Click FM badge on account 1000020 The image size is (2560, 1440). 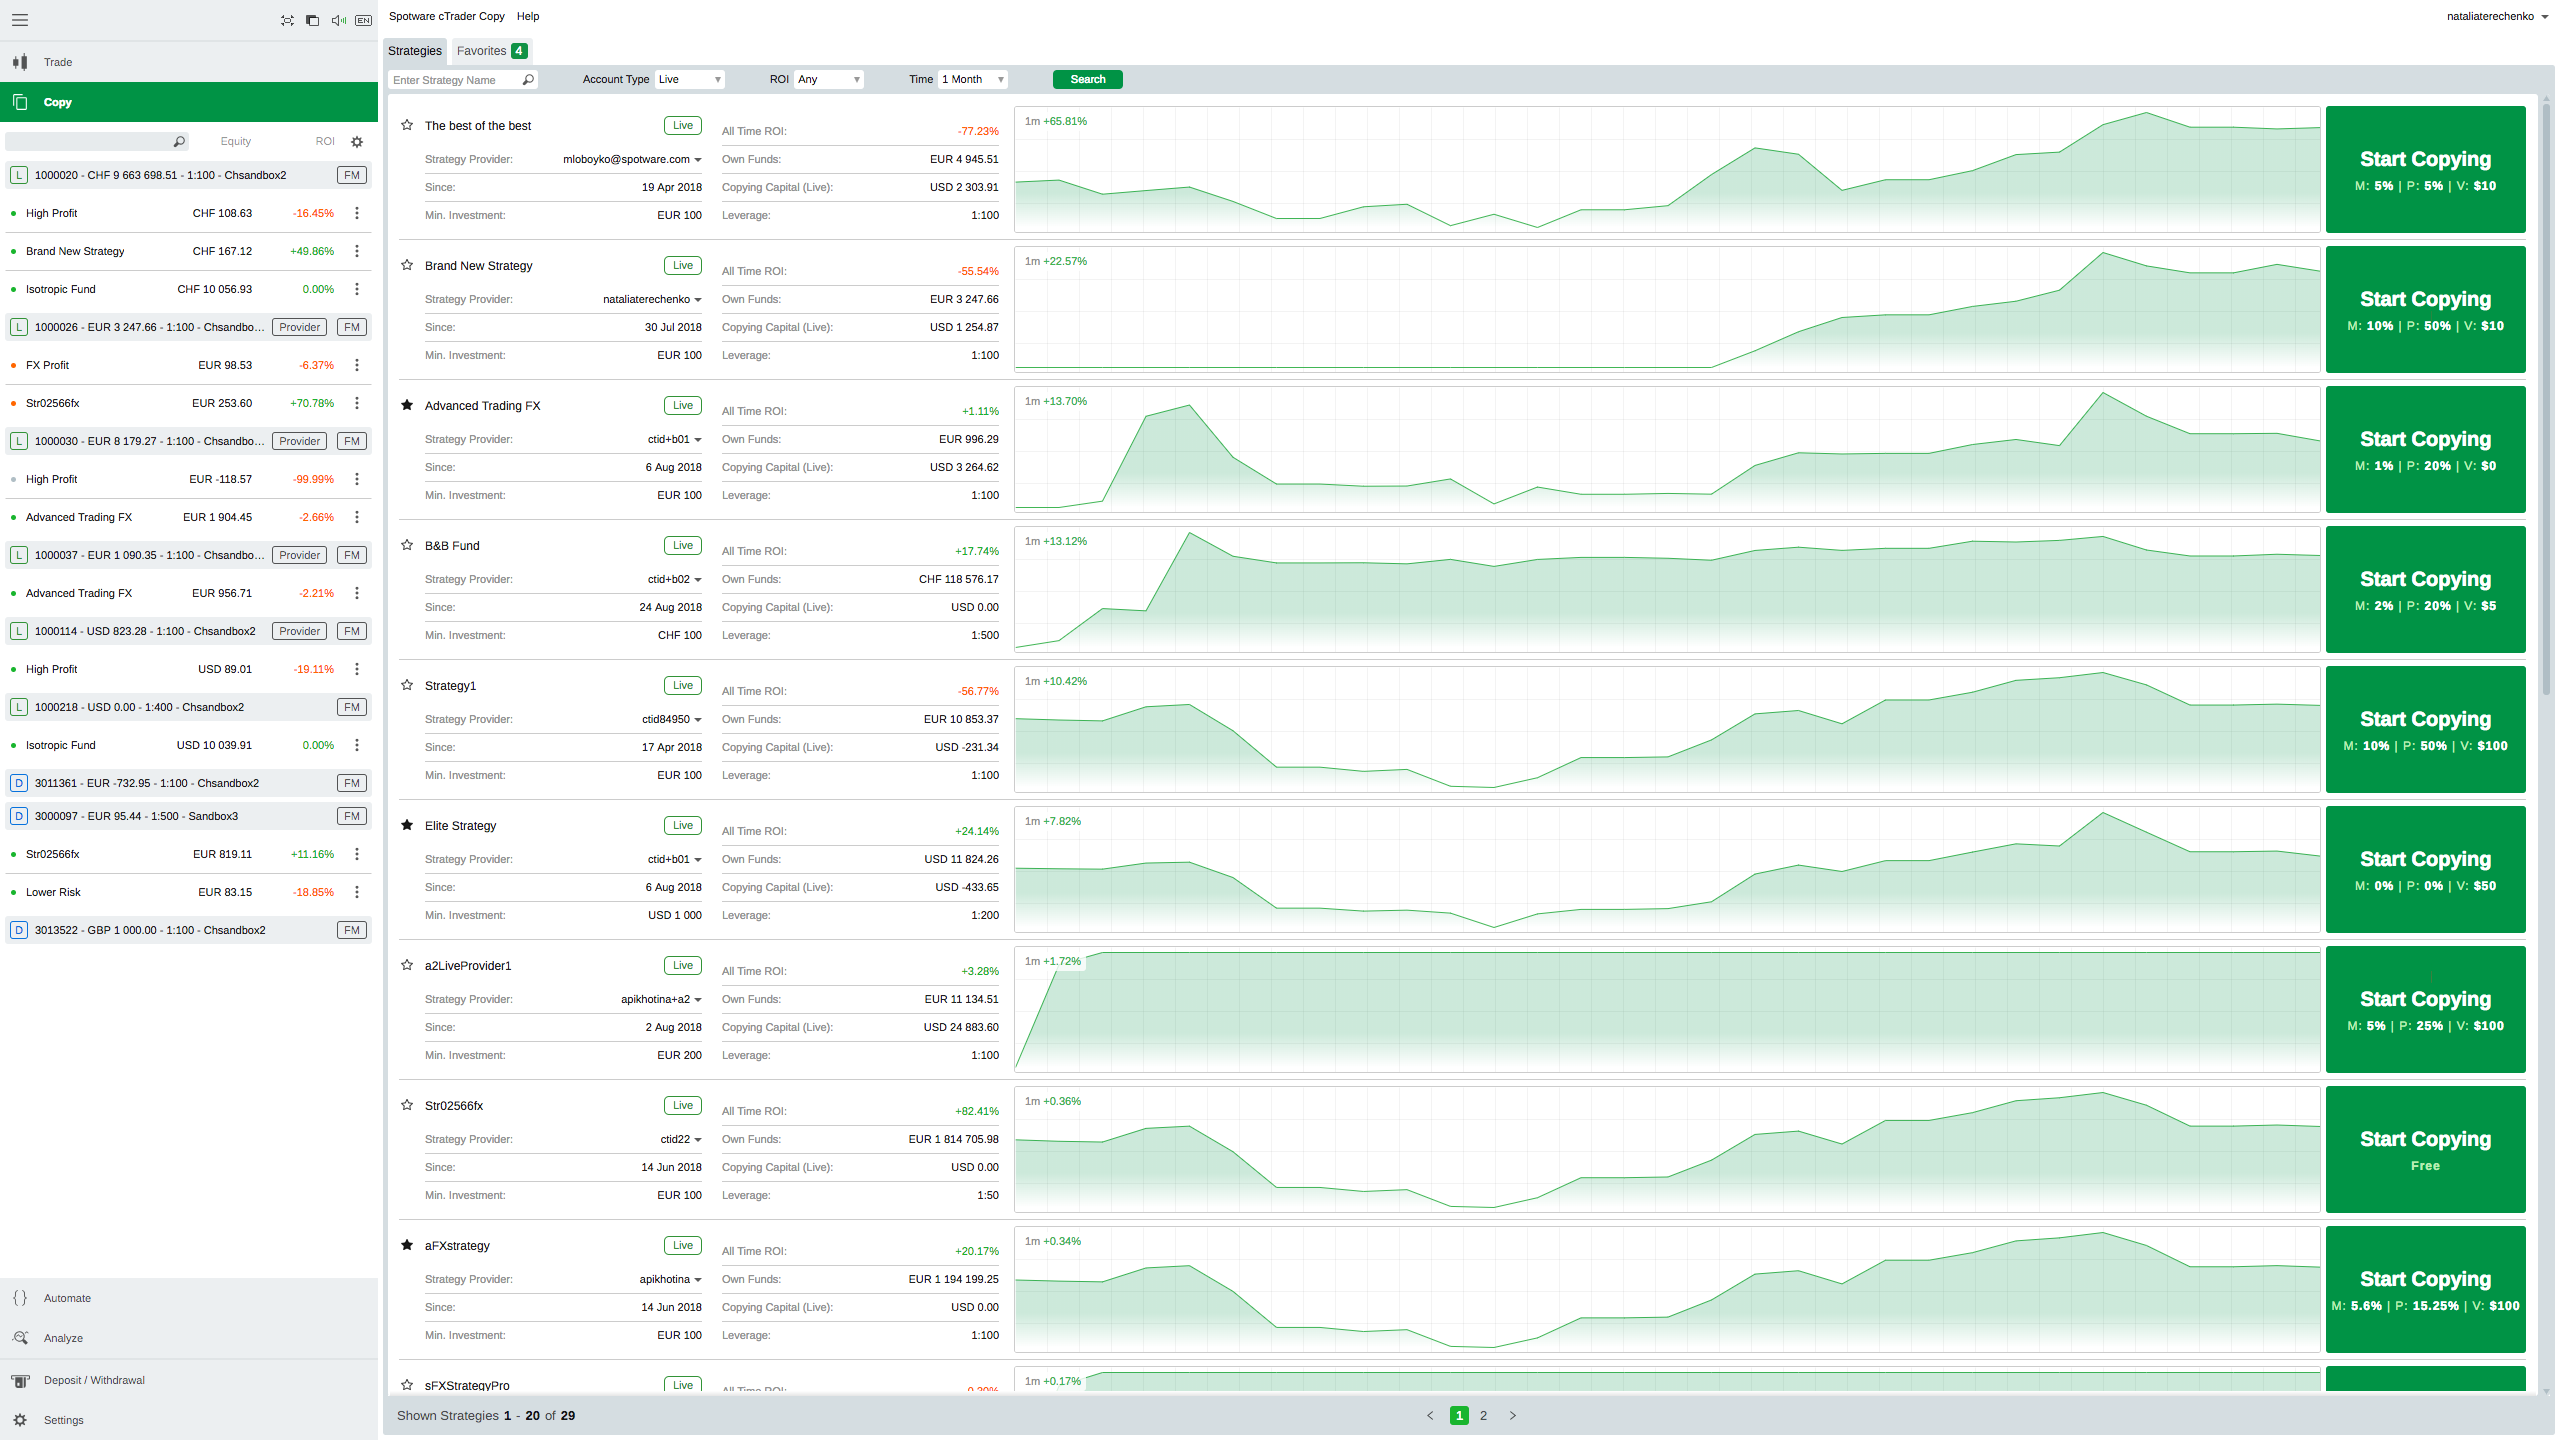coord(352,175)
